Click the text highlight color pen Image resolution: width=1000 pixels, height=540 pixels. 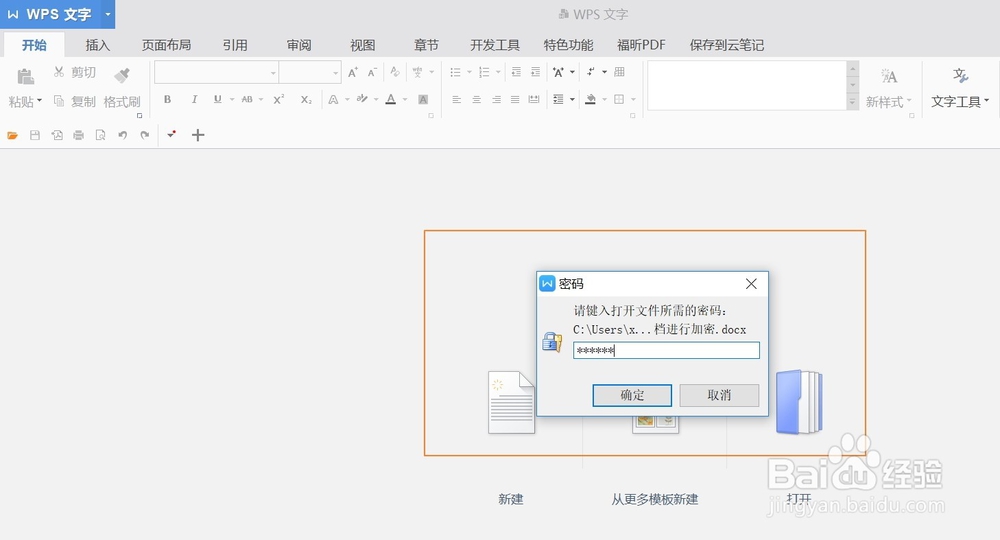click(x=362, y=99)
